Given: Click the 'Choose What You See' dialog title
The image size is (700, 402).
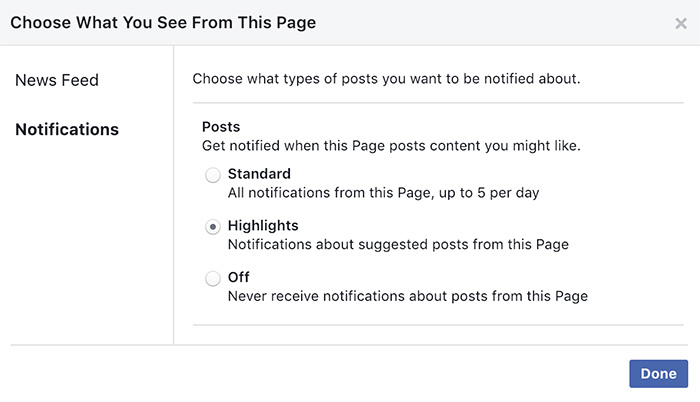Looking at the screenshot, I should [163, 22].
